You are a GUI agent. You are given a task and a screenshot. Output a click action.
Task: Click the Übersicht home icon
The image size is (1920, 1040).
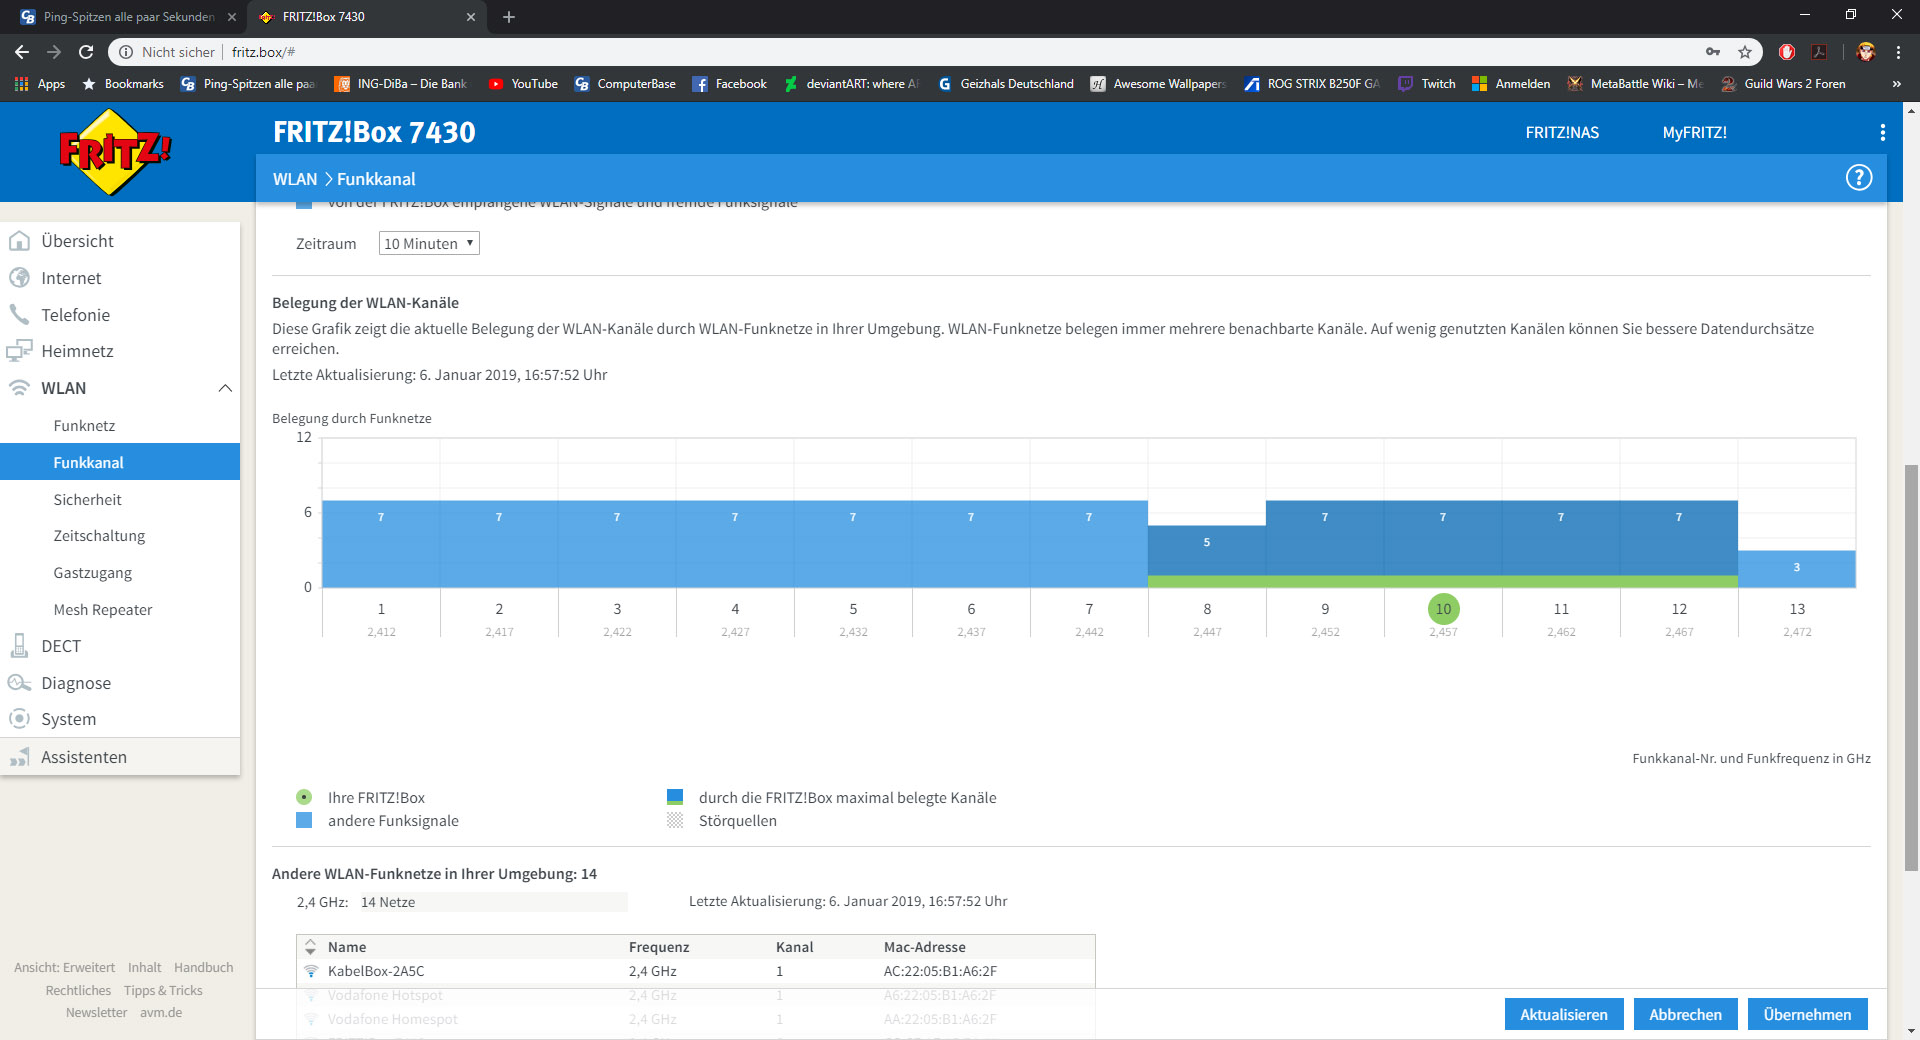[x=19, y=241]
